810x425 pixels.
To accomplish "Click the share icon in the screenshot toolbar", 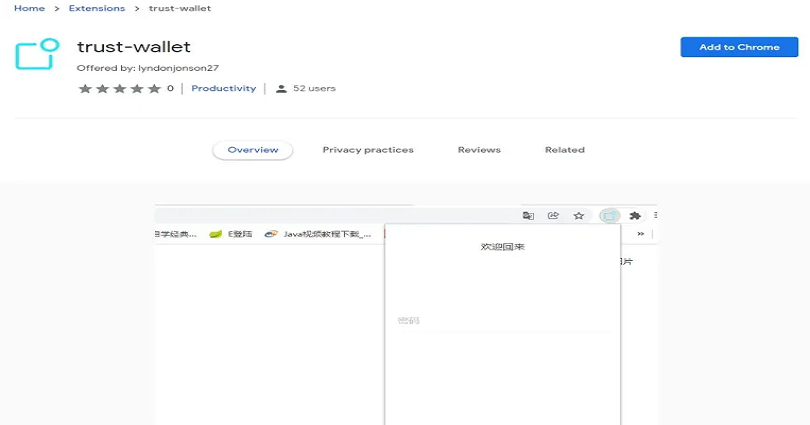I will [553, 216].
